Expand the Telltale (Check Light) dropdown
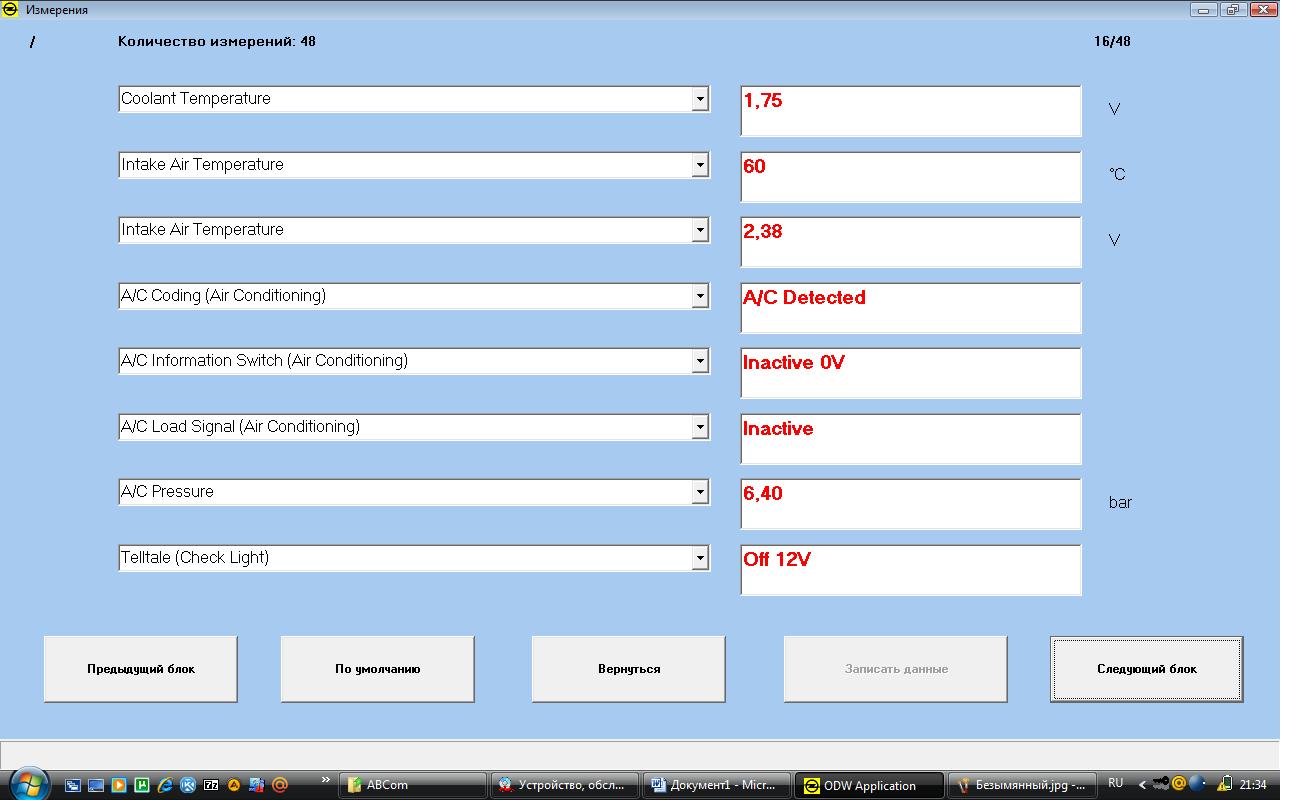This screenshot has width=1302, height=800. [x=700, y=558]
